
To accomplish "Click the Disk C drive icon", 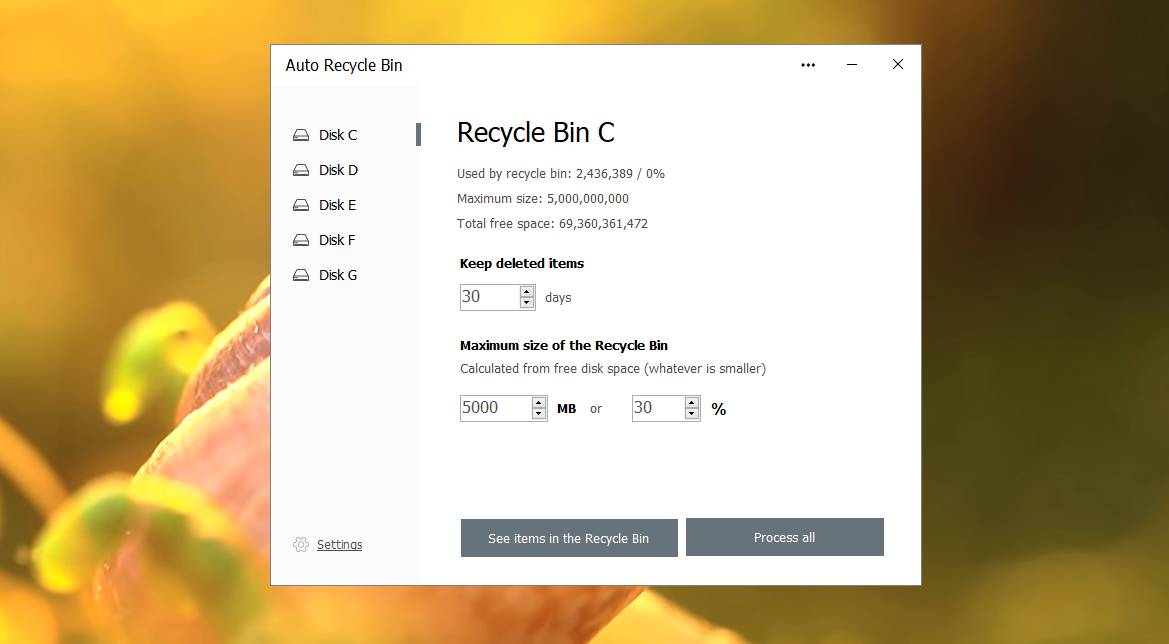I will coord(300,136).
